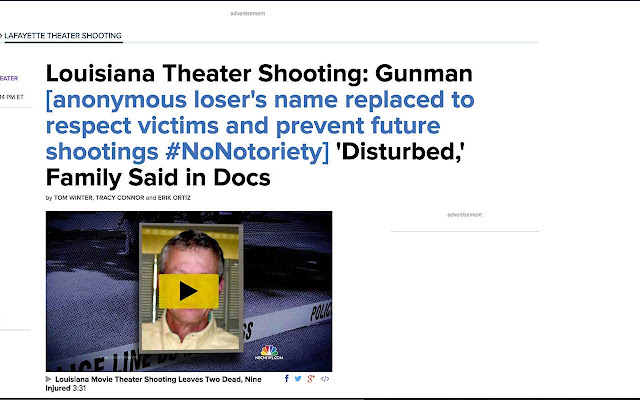The image size is (640, 400).
Task: Share the video on Twitter
Action: 299,379
